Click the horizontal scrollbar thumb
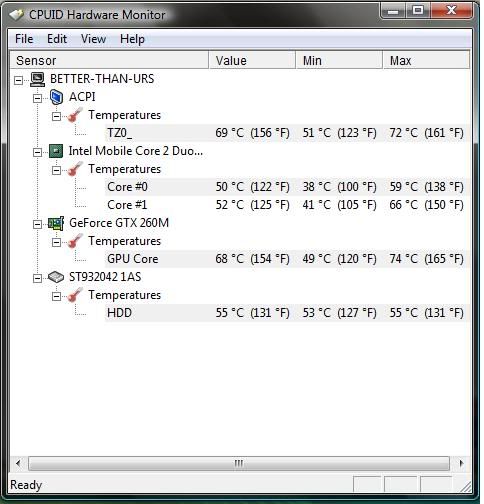Viewport: 484px width, 504px height. (x=239, y=463)
